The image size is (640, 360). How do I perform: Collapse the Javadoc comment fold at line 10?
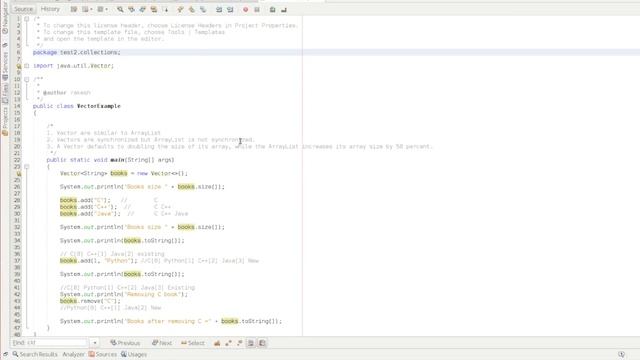point(27,79)
